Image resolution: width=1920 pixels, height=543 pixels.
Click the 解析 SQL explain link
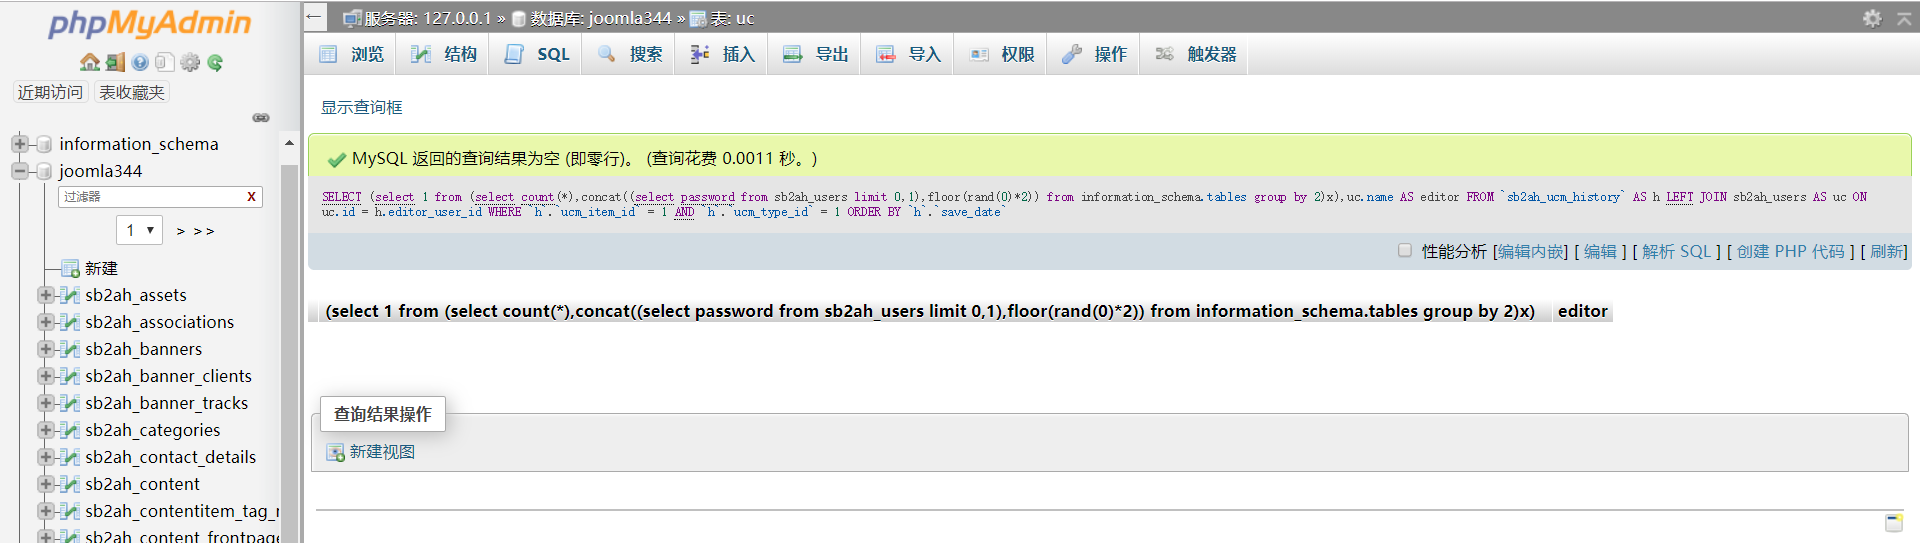pos(1677,251)
